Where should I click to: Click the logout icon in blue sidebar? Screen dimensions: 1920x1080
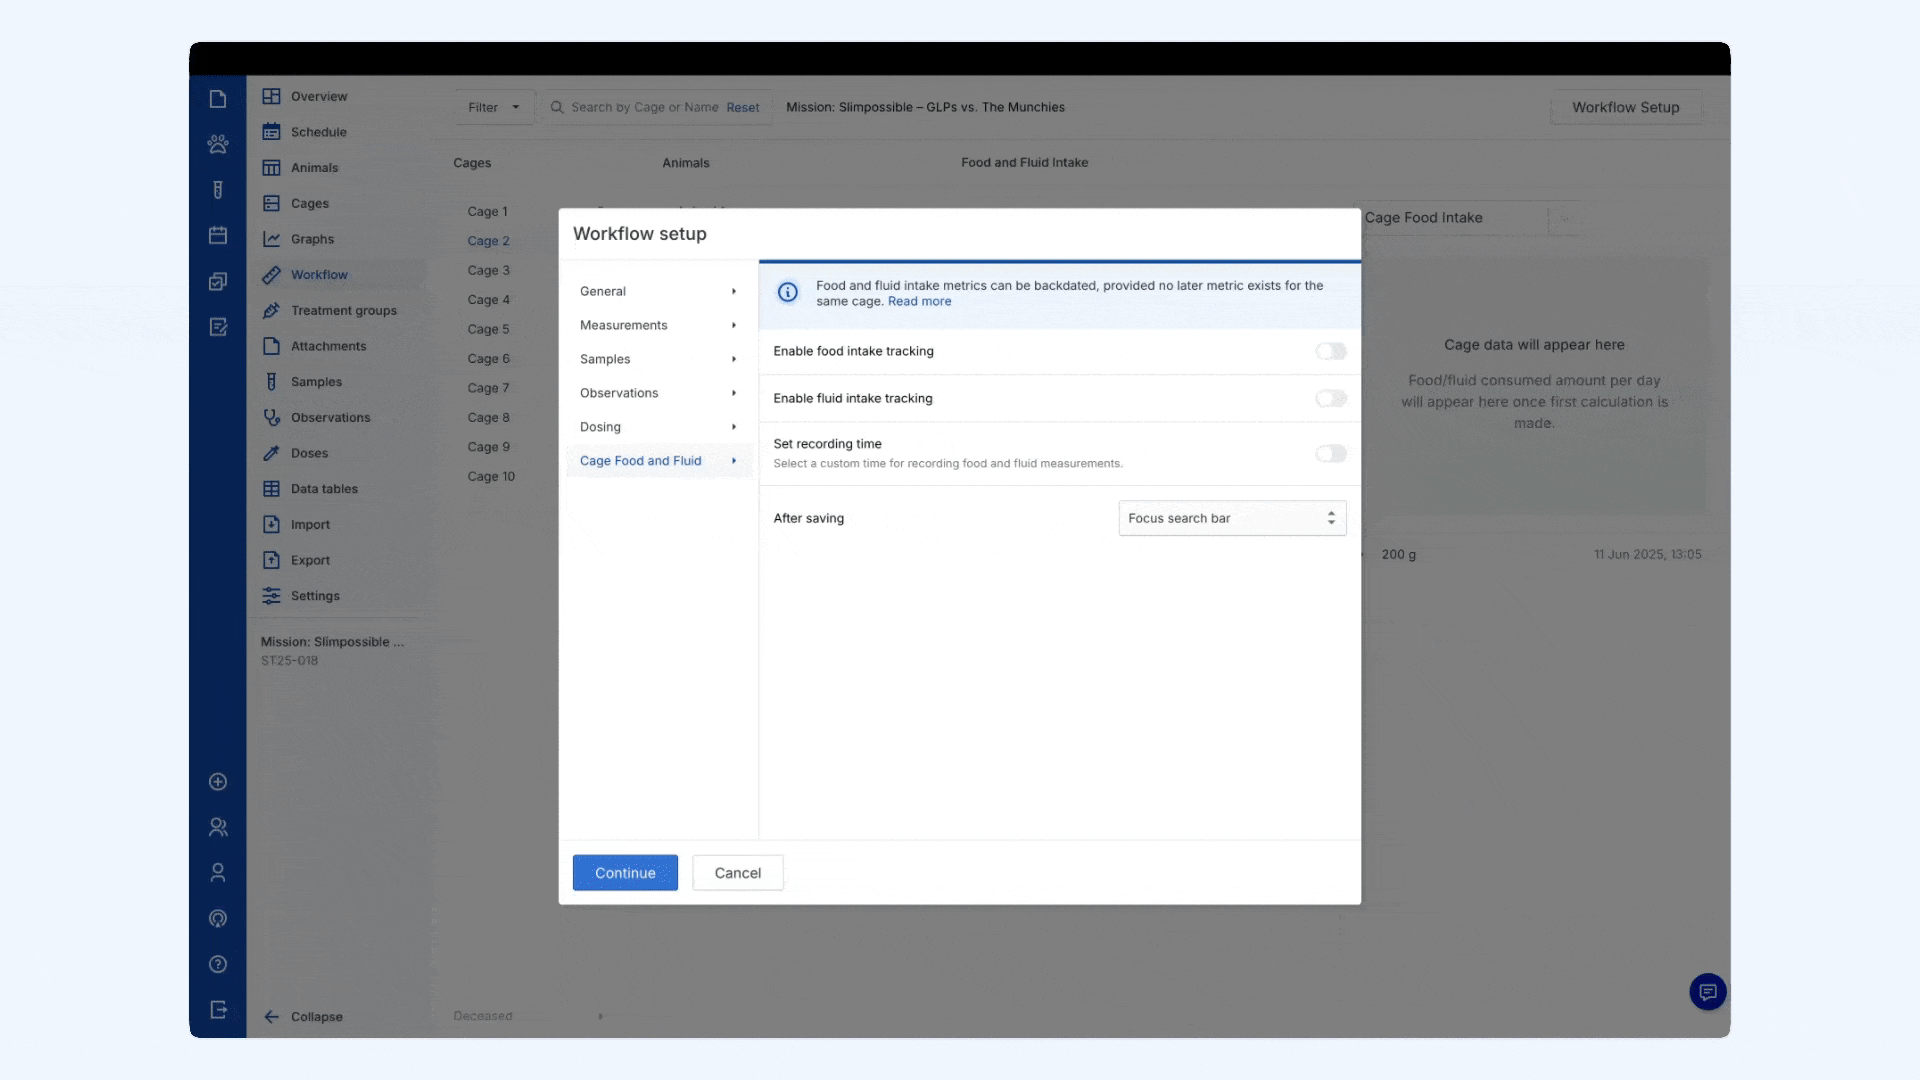218,1010
